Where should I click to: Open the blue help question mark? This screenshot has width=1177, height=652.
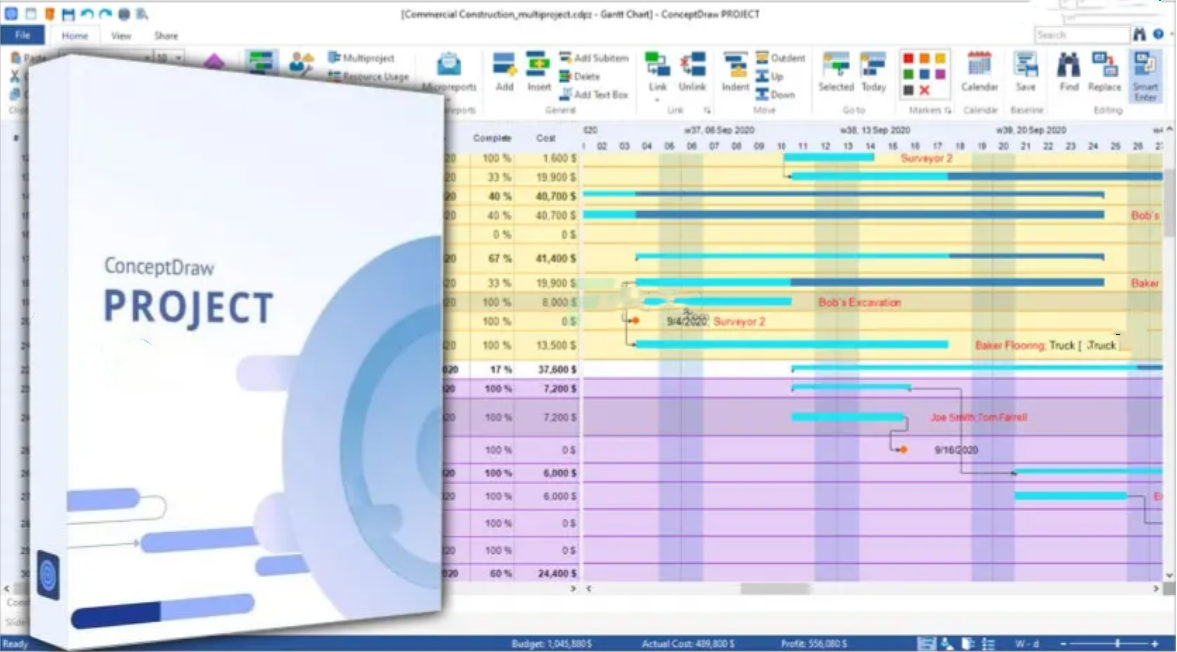click(x=1158, y=35)
